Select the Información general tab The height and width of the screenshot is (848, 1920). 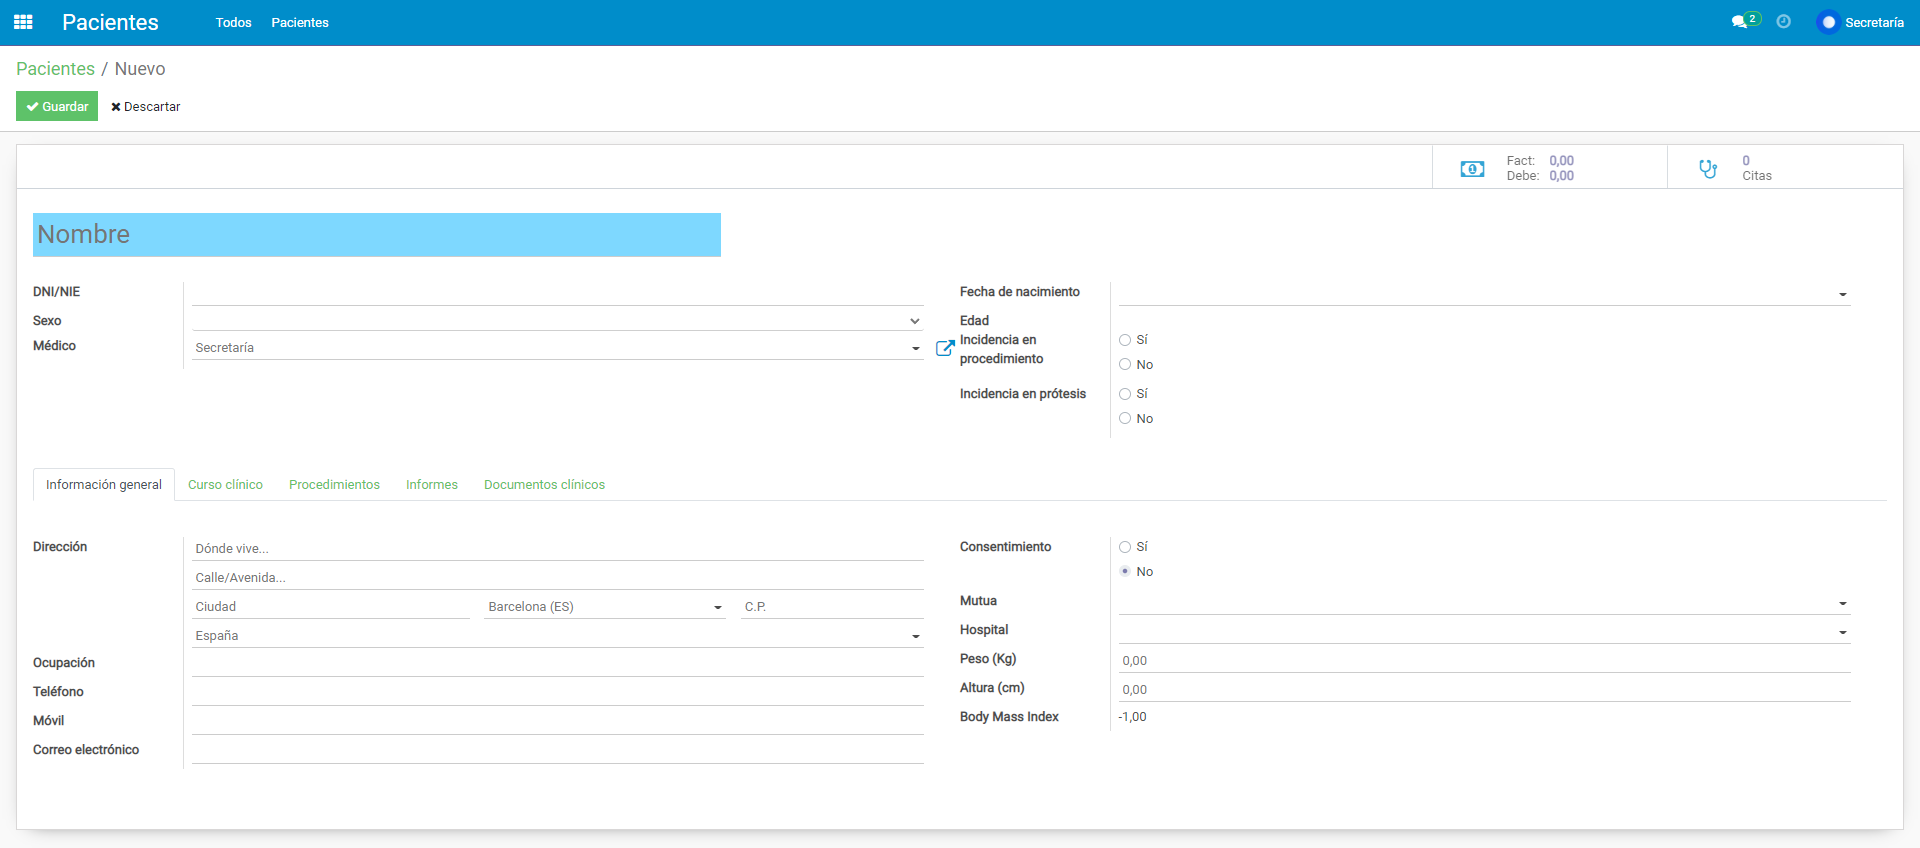[x=104, y=485]
